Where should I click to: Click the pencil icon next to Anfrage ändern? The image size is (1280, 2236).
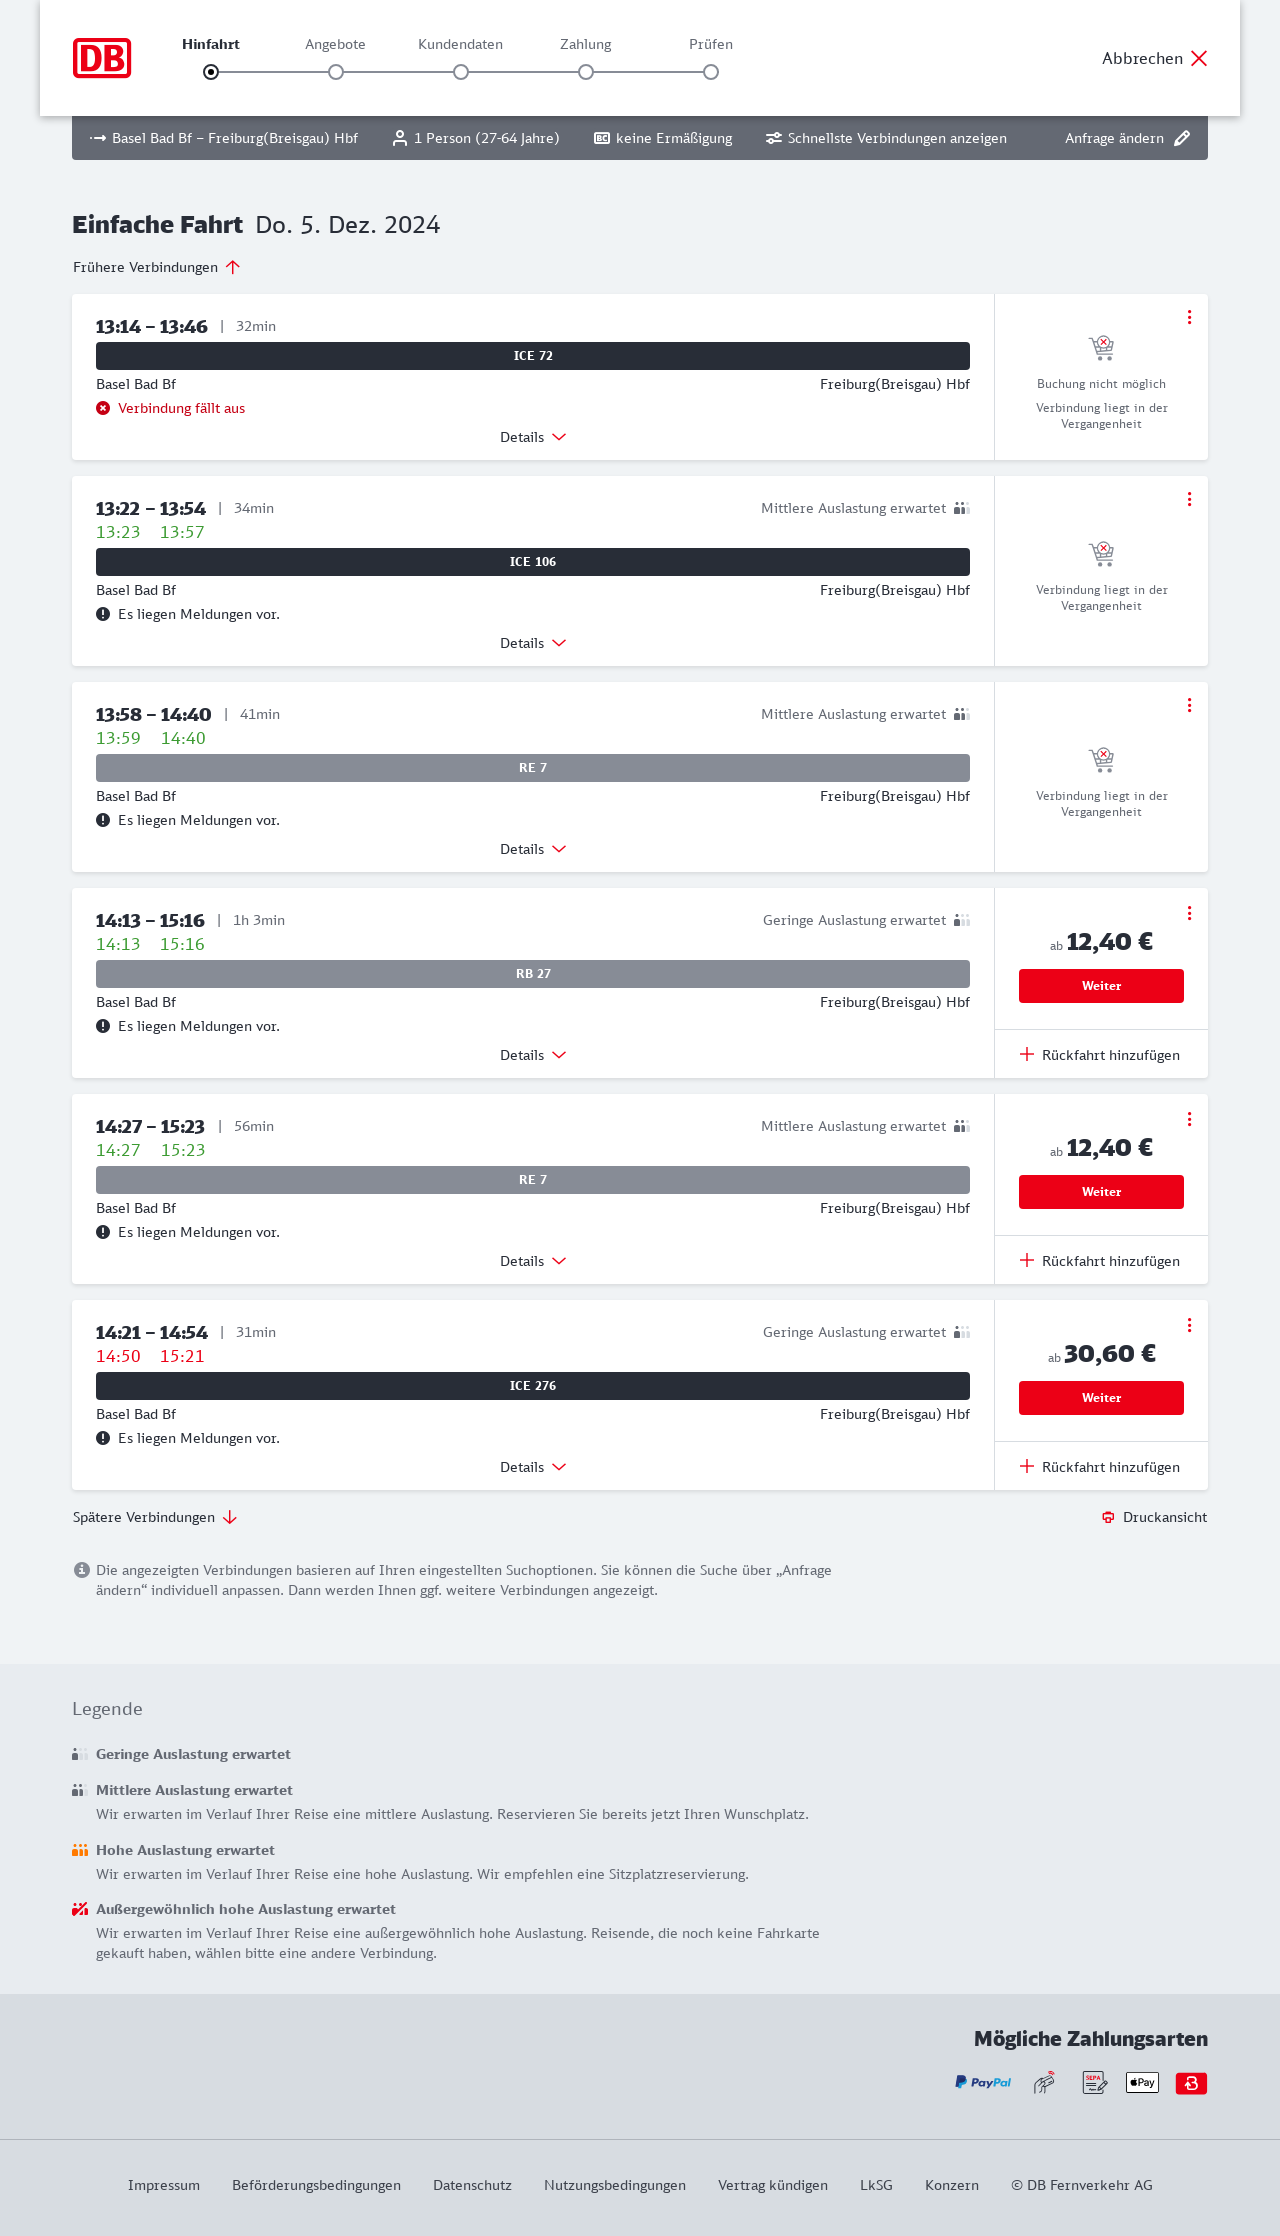click(x=1182, y=138)
